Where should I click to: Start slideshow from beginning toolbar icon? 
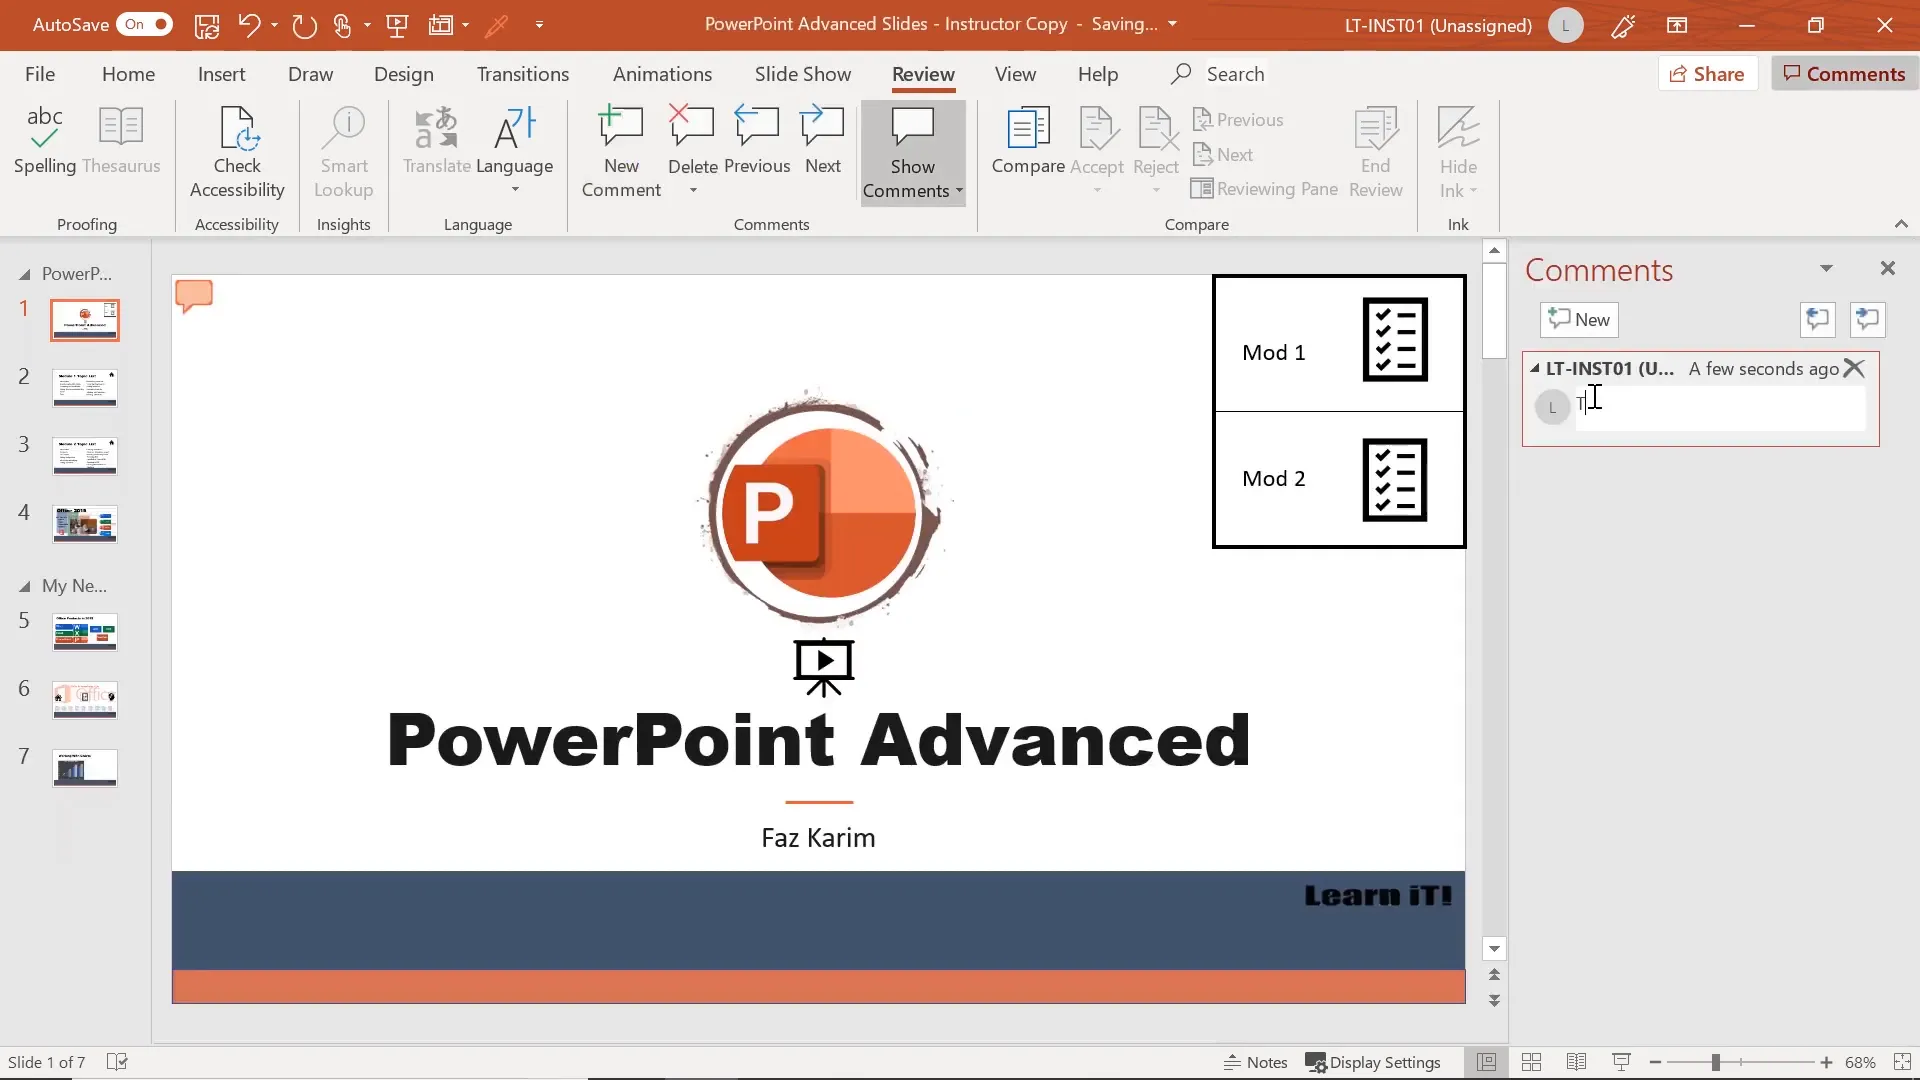coord(397,25)
